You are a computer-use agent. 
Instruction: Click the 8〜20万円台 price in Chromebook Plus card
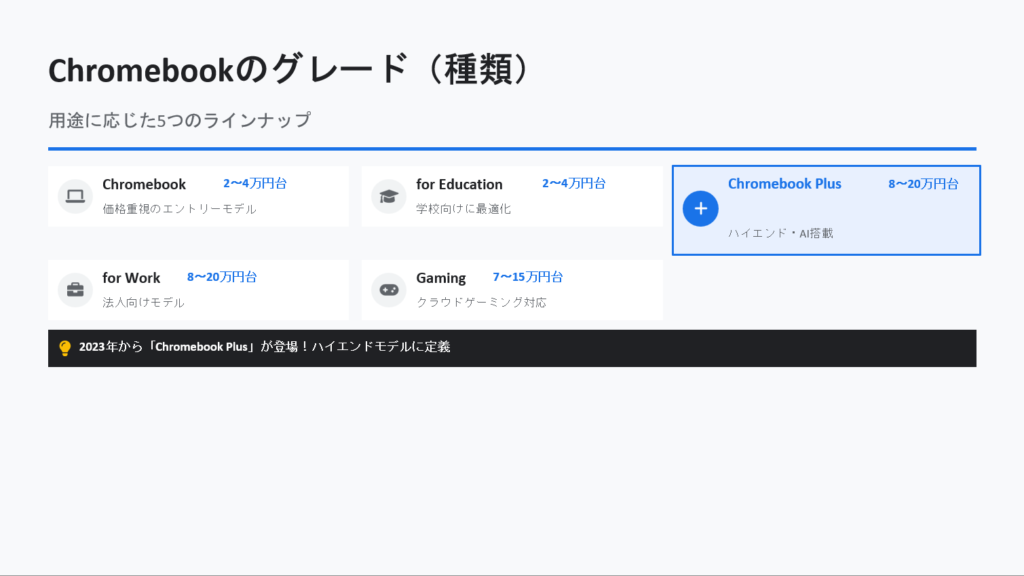coord(923,184)
